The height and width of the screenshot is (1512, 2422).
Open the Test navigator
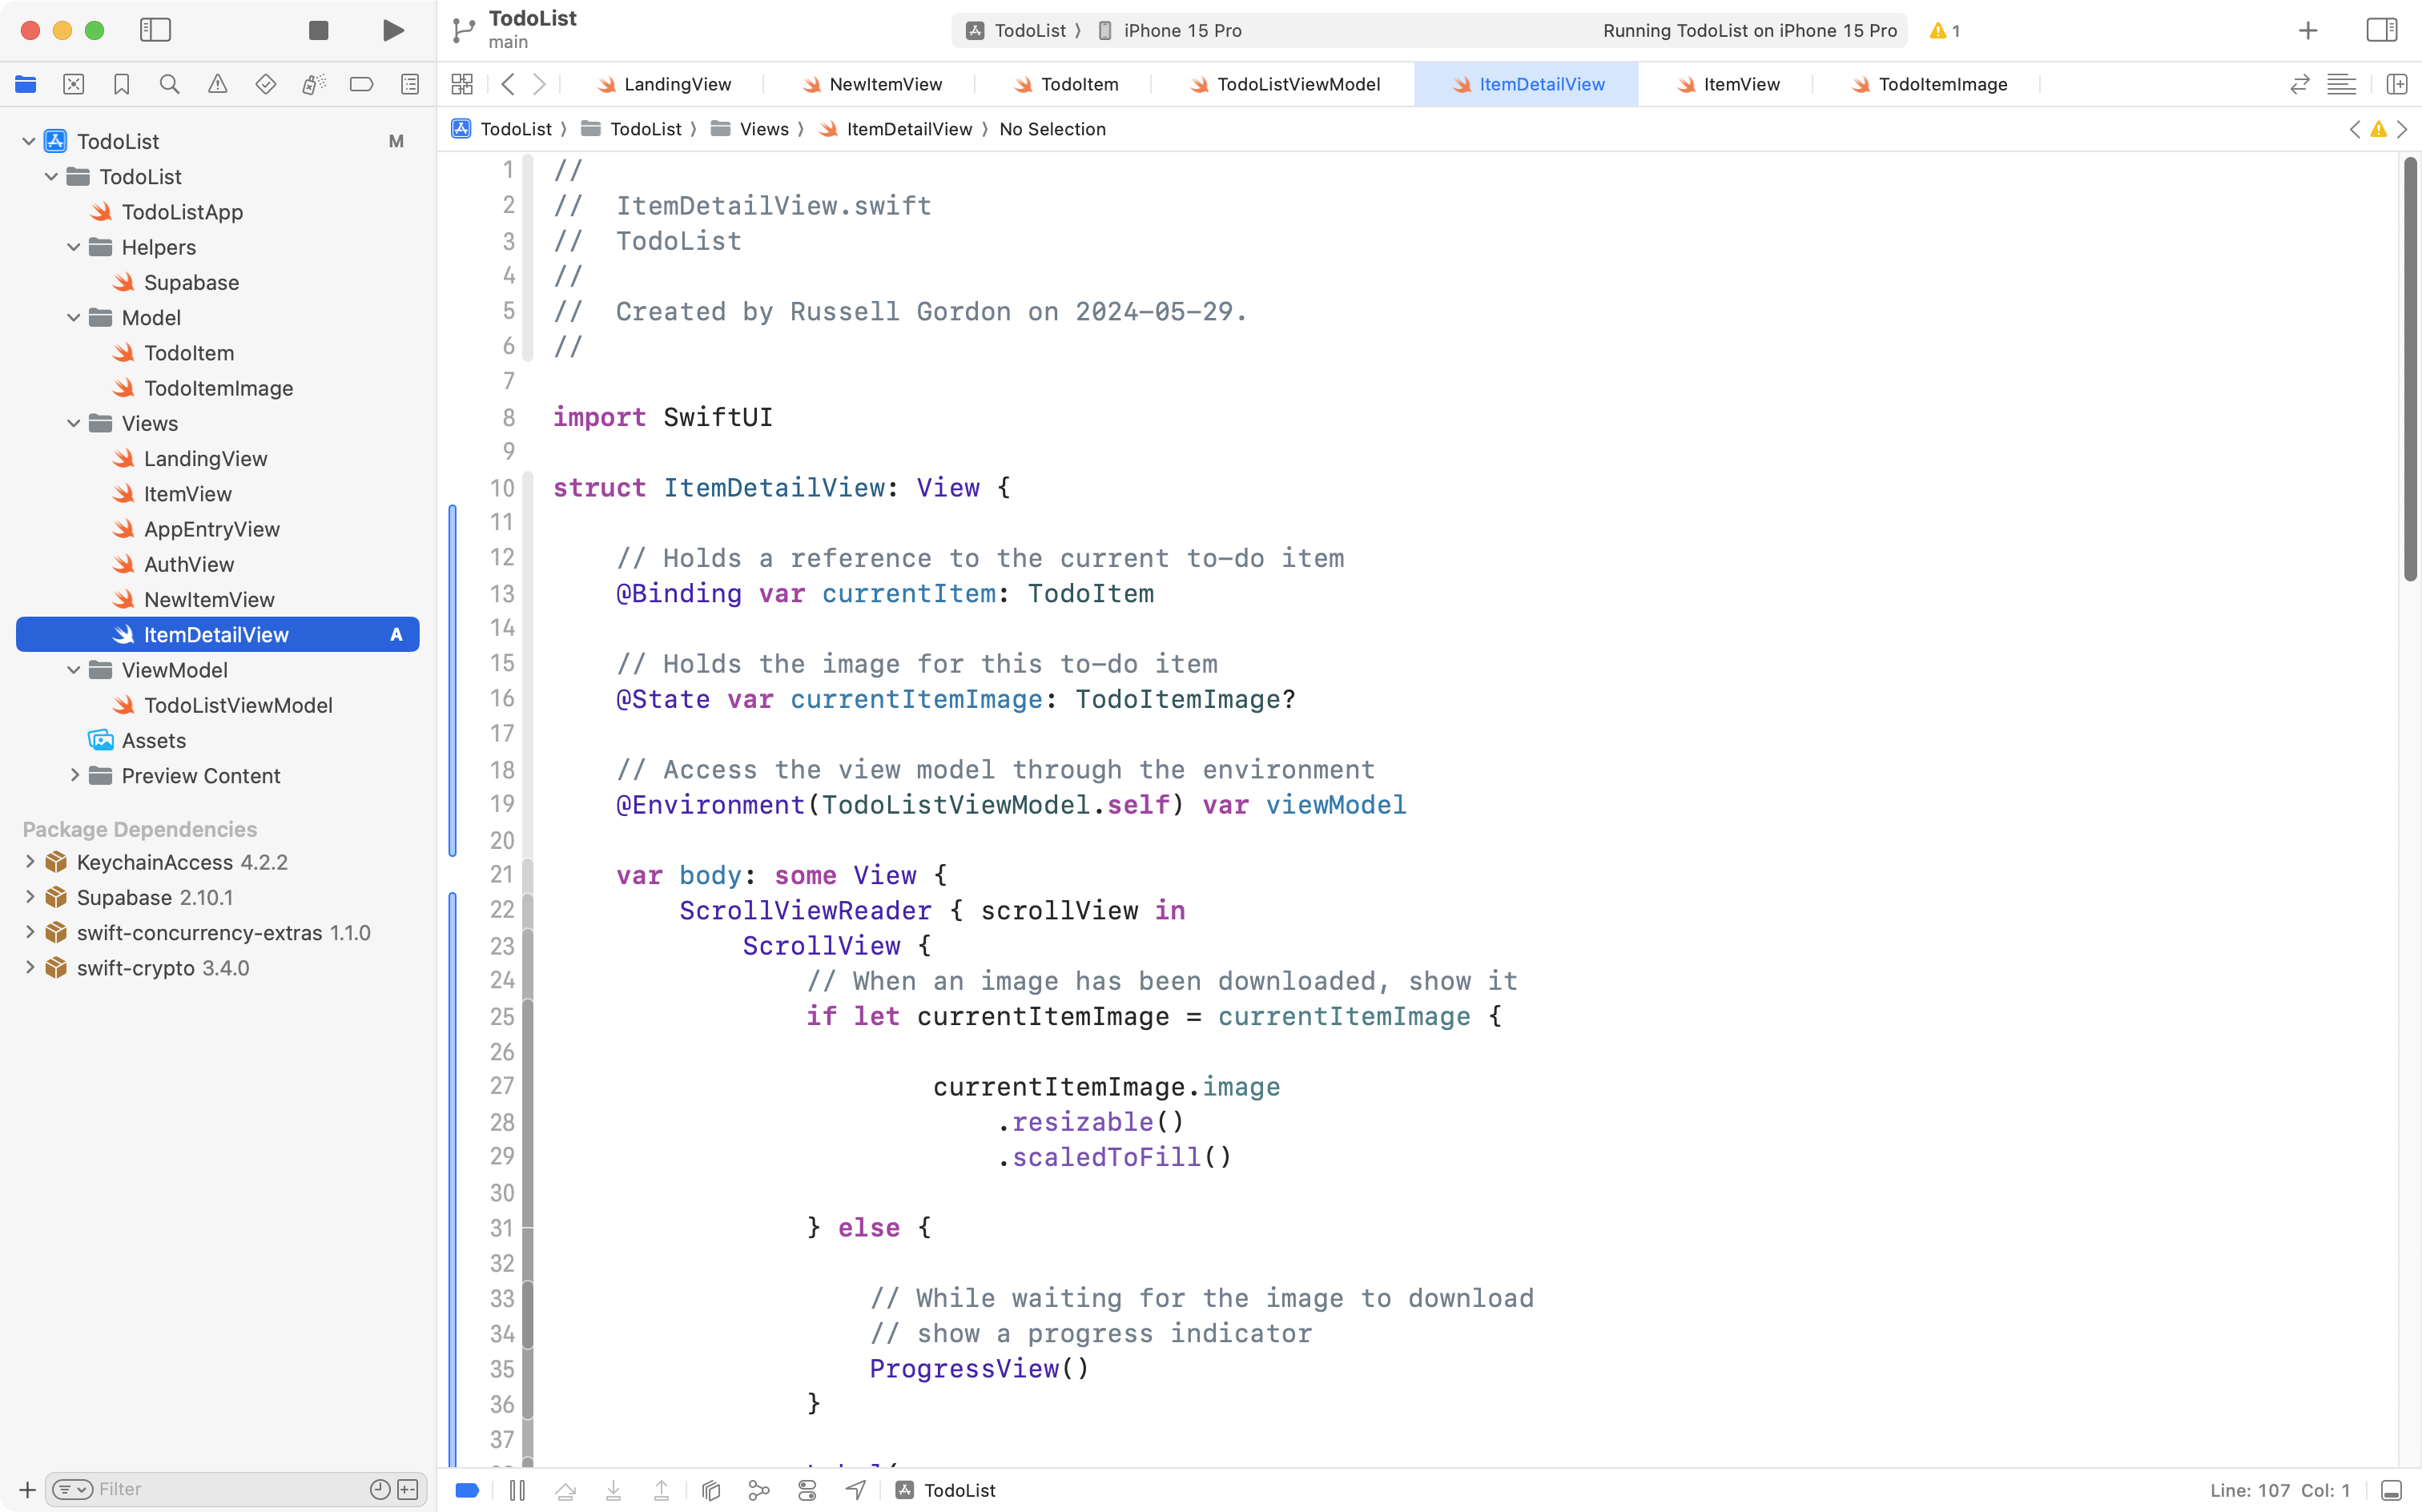click(266, 84)
